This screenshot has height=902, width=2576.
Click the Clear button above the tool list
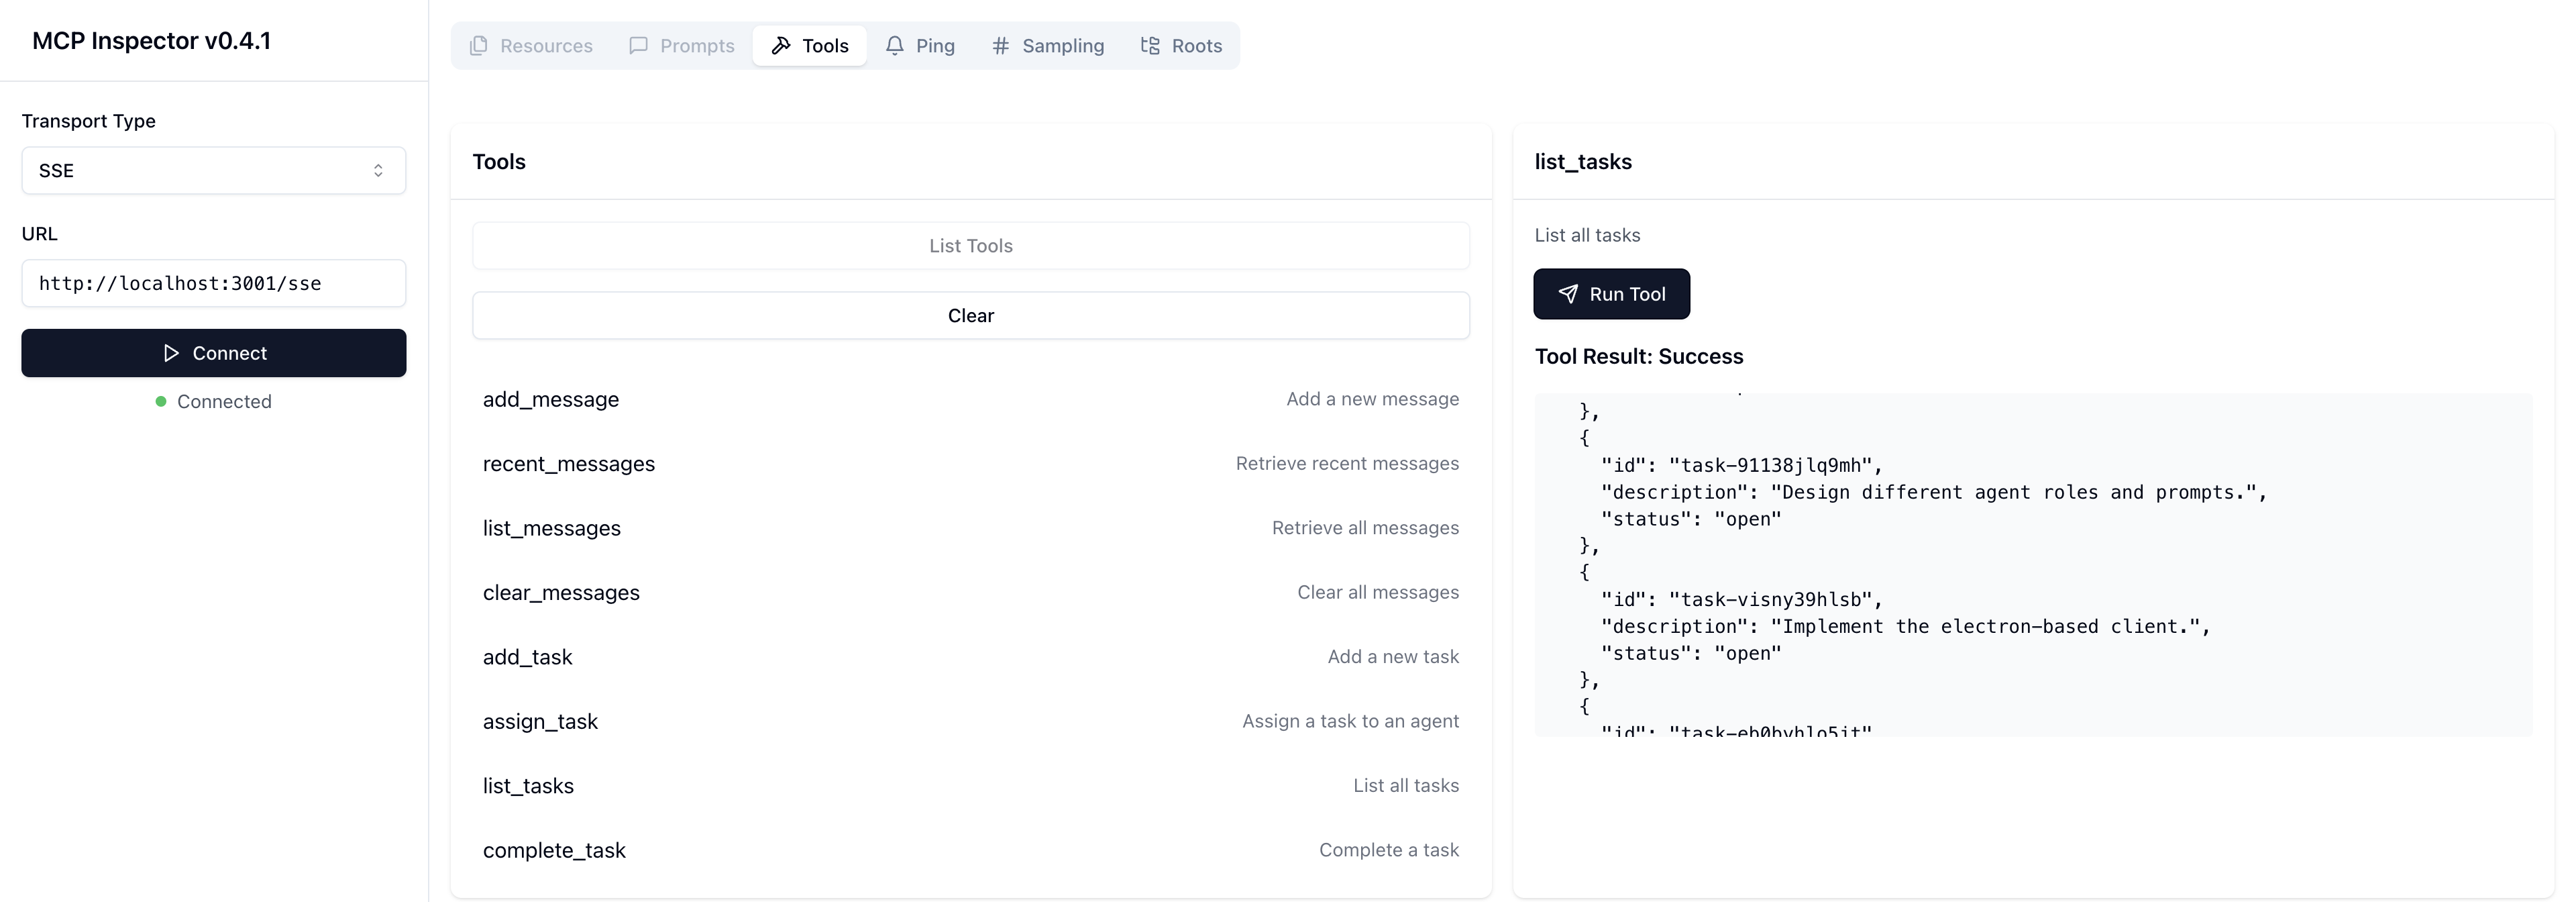point(970,315)
